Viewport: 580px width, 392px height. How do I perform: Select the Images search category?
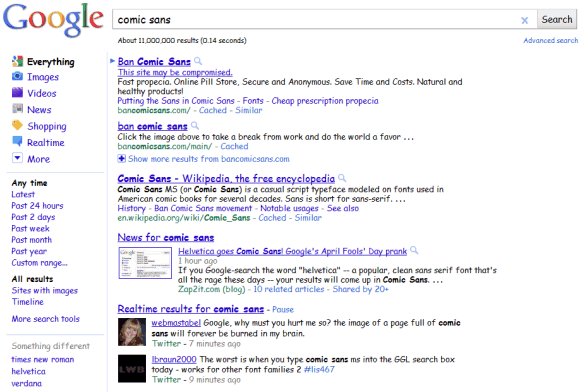[43, 77]
